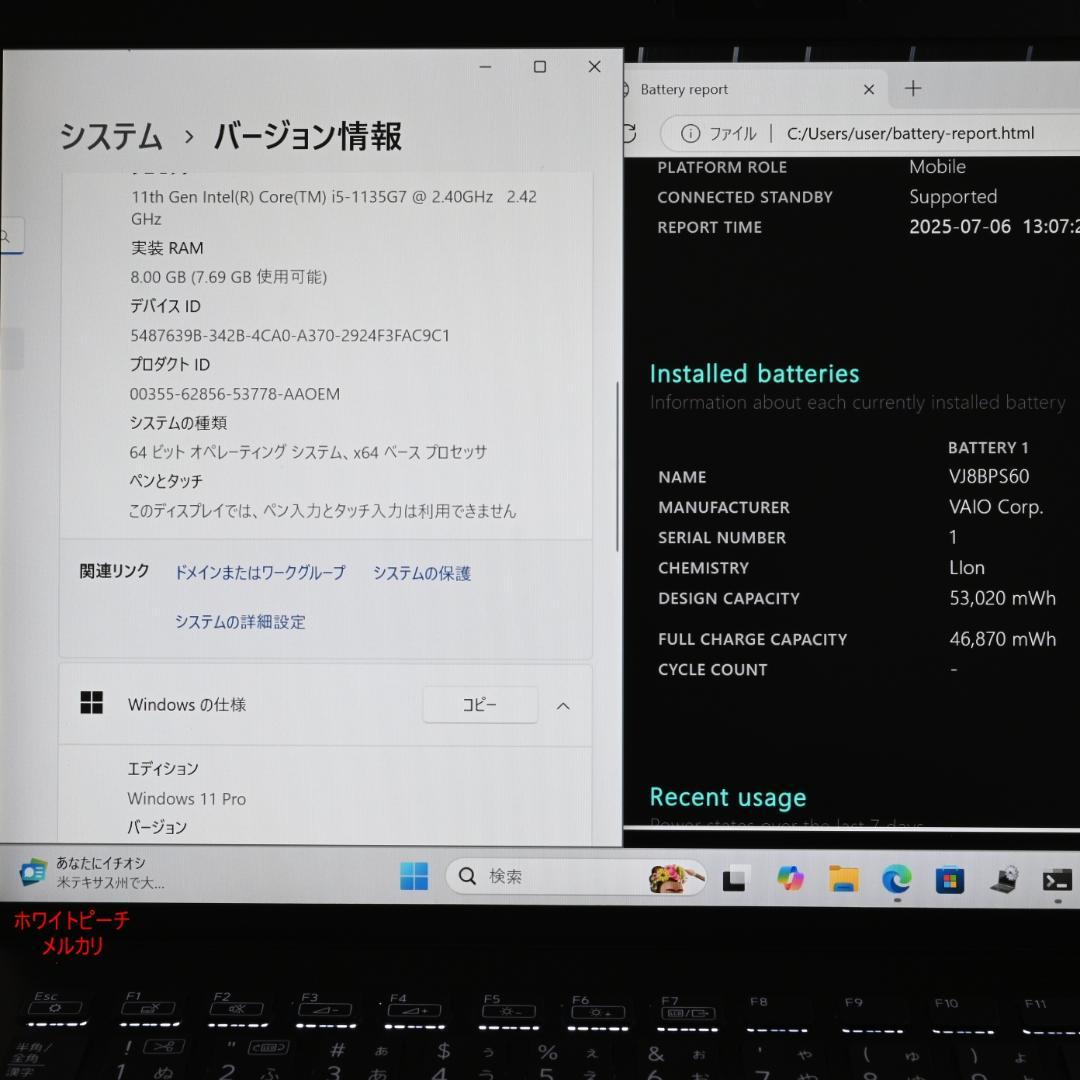Screen dimensions: 1080x1080
Task: Open File Explorer from the taskbar
Action: click(843, 877)
